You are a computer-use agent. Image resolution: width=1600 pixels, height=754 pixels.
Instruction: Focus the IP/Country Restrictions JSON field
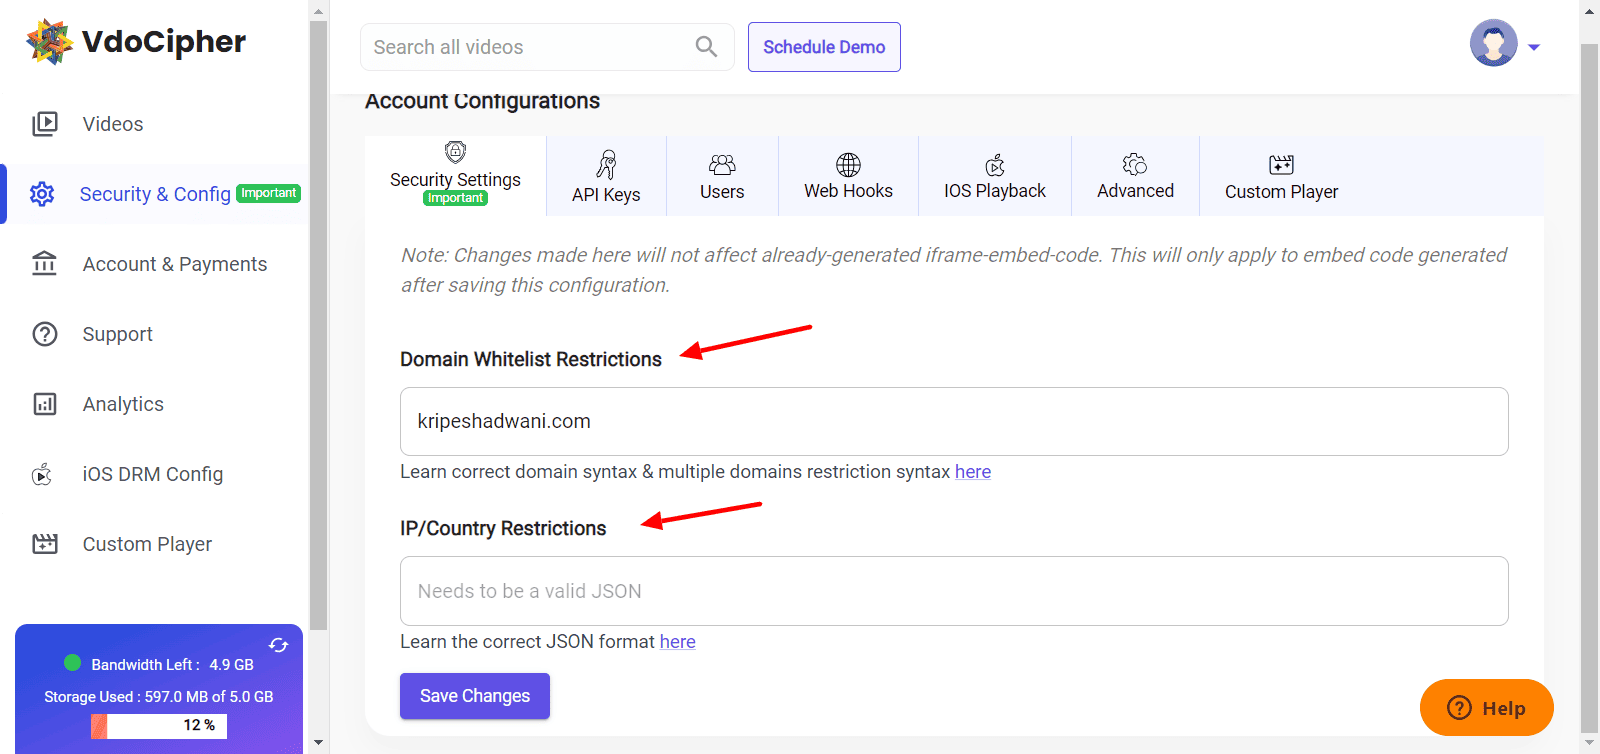pyautogui.click(x=954, y=591)
